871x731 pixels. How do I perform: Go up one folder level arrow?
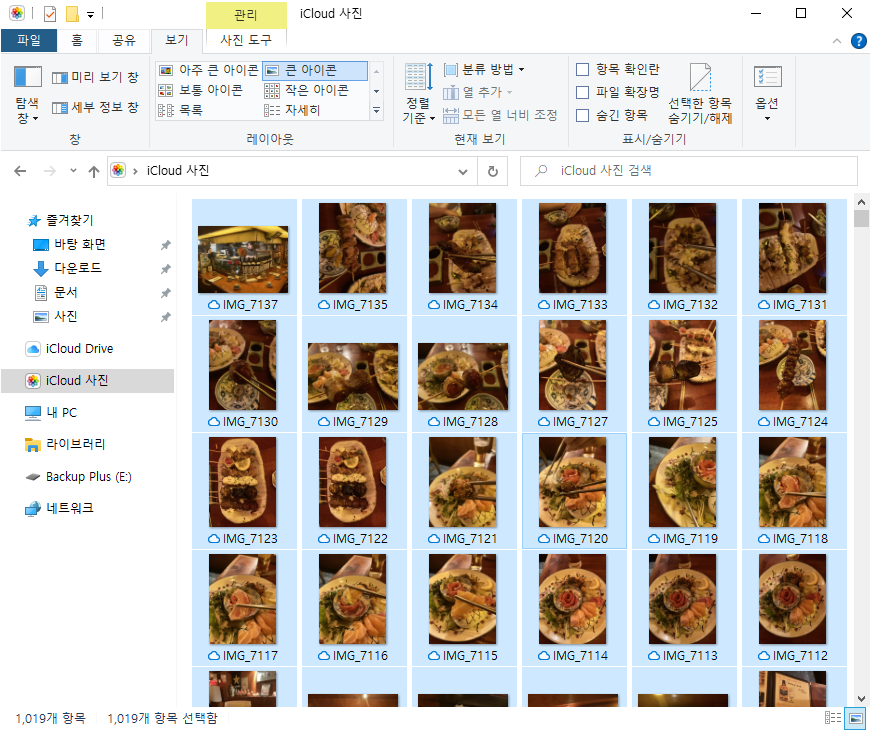[x=93, y=172]
